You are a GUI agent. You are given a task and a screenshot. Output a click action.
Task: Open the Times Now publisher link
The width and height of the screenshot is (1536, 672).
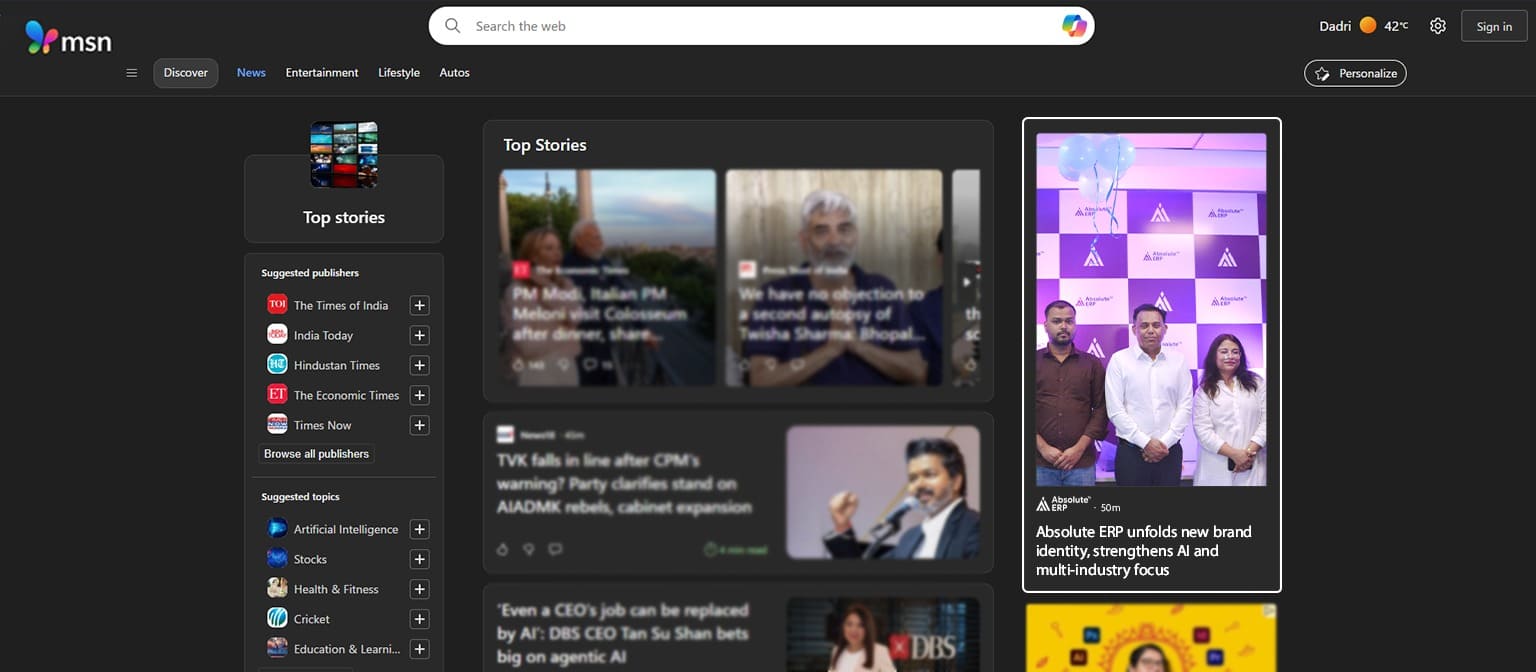[322, 425]
